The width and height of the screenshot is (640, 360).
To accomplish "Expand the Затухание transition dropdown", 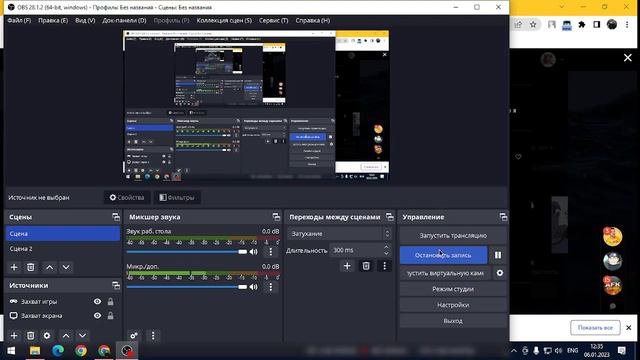I will (x=339, y=234).
